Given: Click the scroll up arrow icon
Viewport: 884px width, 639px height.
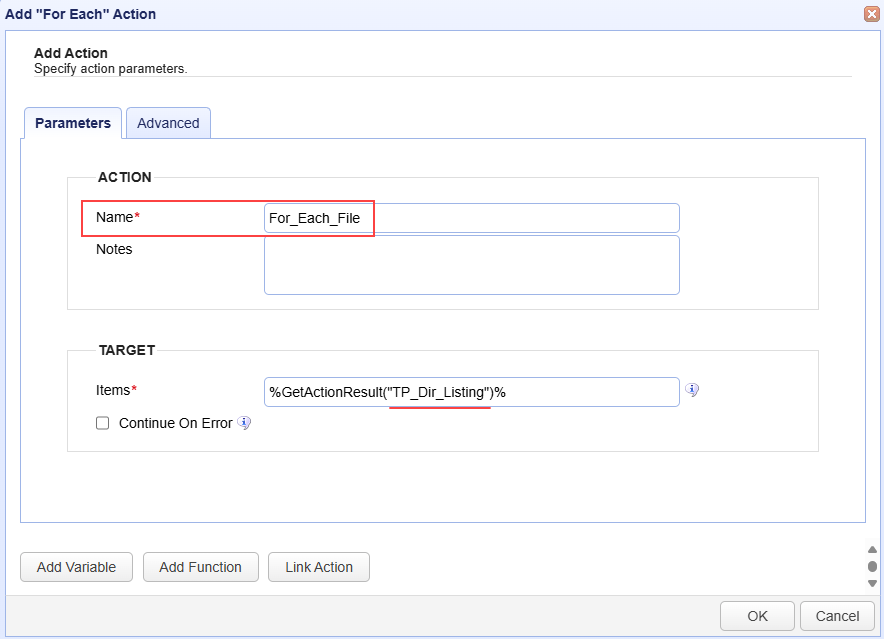Looking at the screenshot, I should 872,549.
